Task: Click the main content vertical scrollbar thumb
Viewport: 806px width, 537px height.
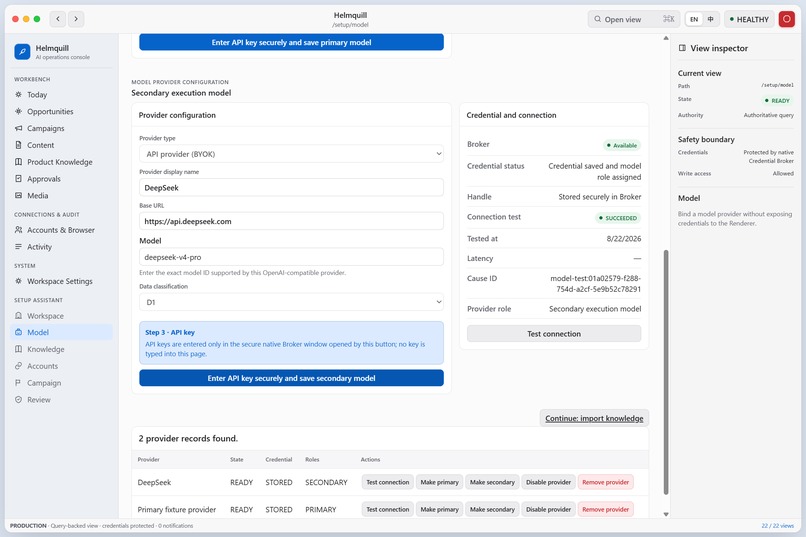Action: 666,372
